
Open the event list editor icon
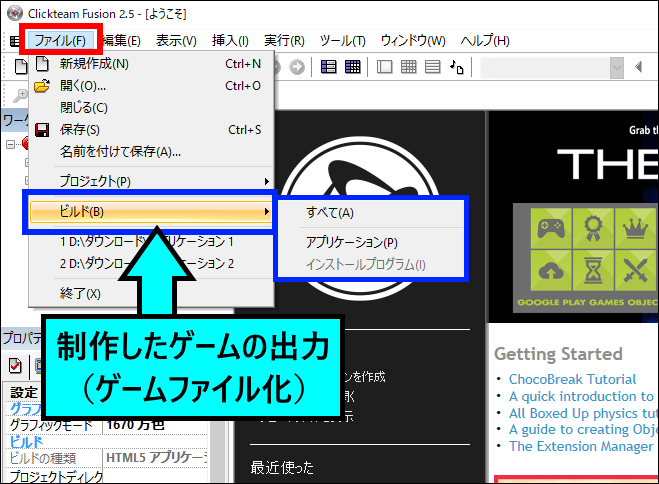point(432,67)
